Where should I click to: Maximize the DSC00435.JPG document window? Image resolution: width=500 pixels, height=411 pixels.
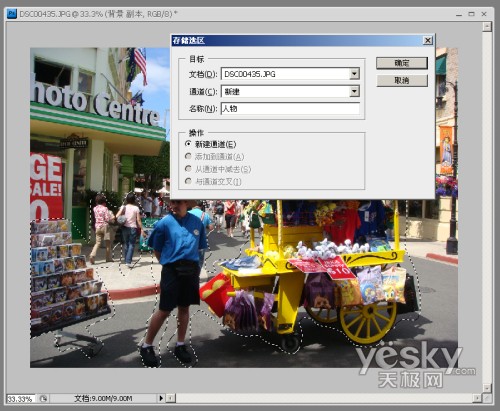pos(471,14)
